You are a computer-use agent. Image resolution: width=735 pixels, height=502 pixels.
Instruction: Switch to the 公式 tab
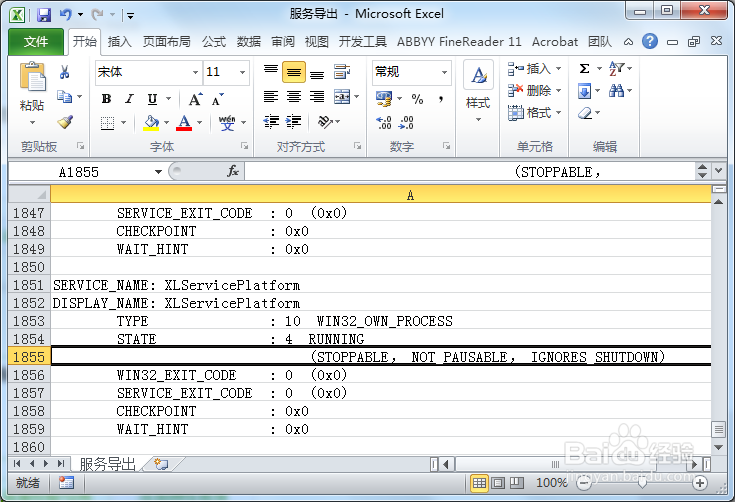[214, 42]
